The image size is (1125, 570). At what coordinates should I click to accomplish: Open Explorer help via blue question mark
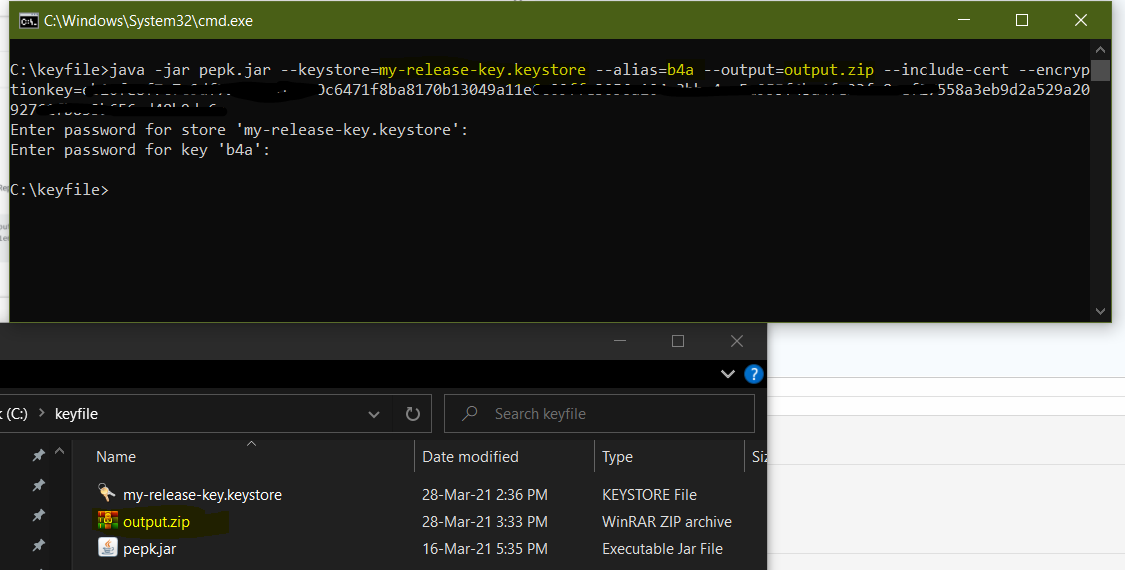click(x=753, y=374)
